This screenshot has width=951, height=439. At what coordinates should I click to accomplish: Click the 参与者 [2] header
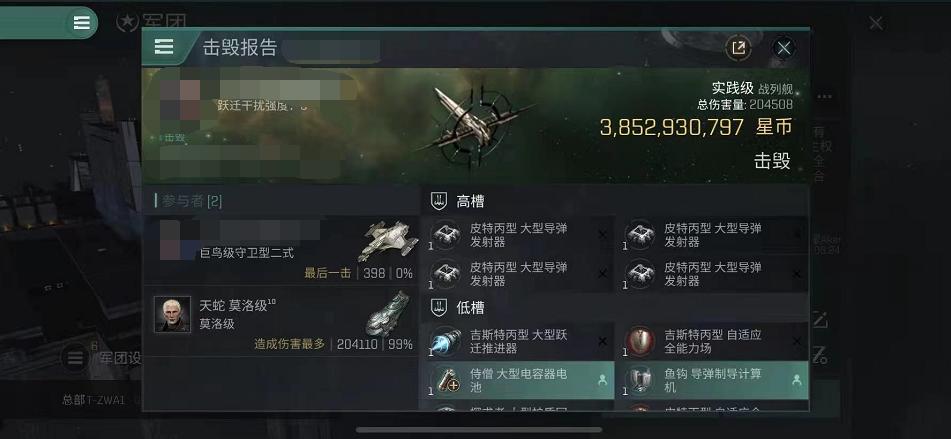(189, 201)
